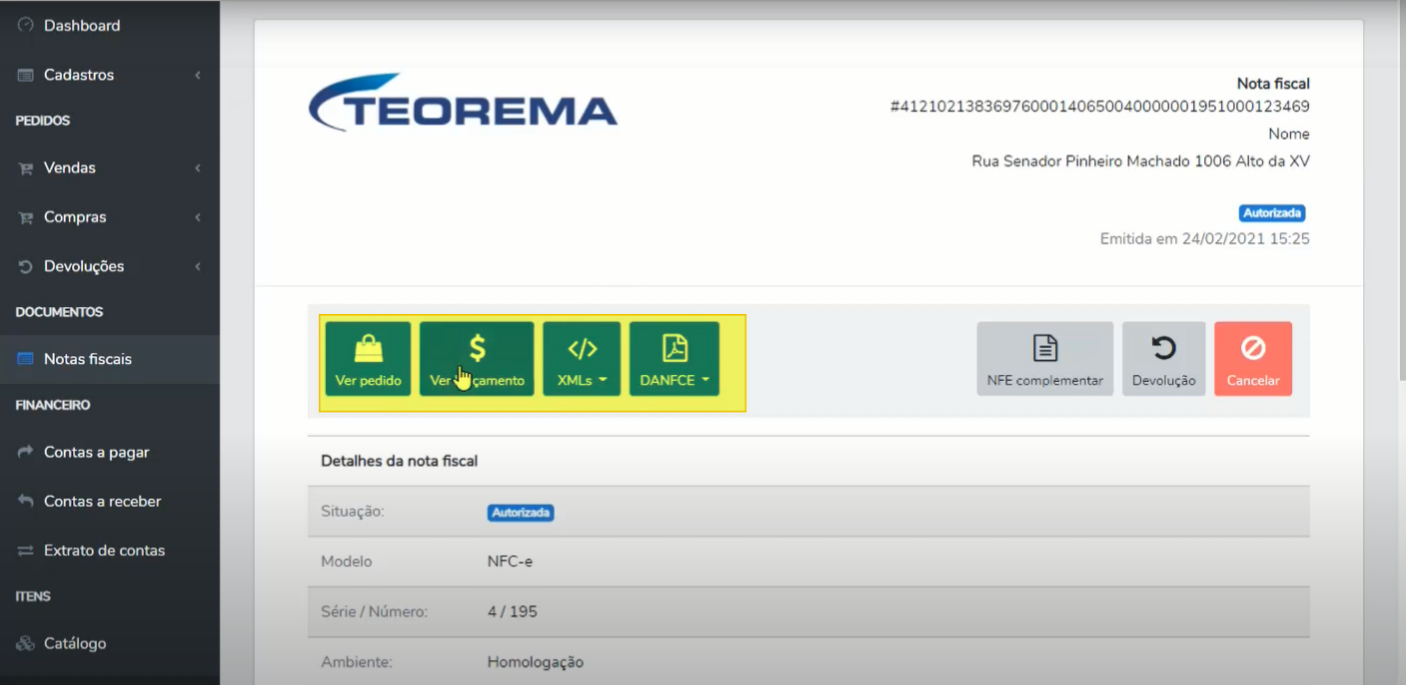Click the 'Série / Número:' label

tap(374, 611)
